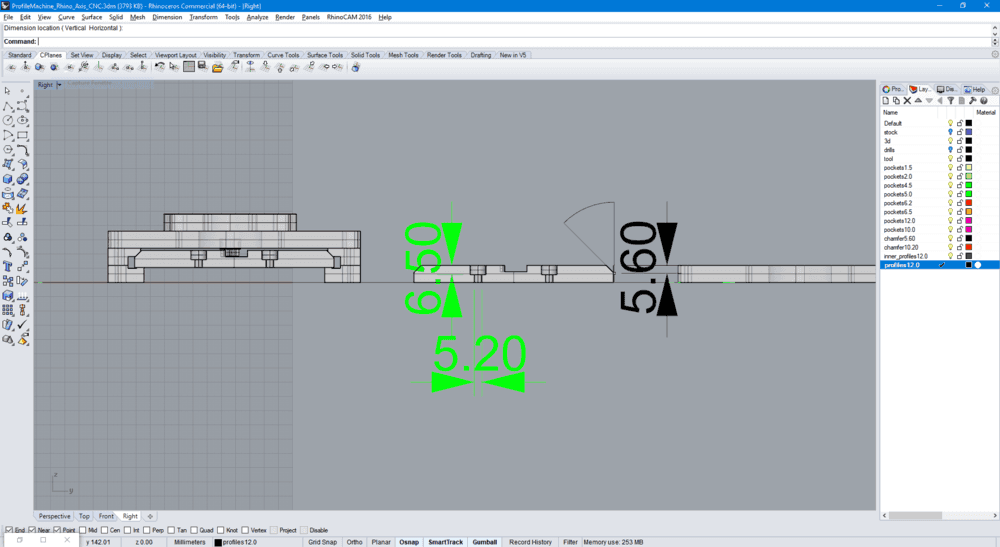Select the Circle tool in left toolbar

click(x=8, y=120)
